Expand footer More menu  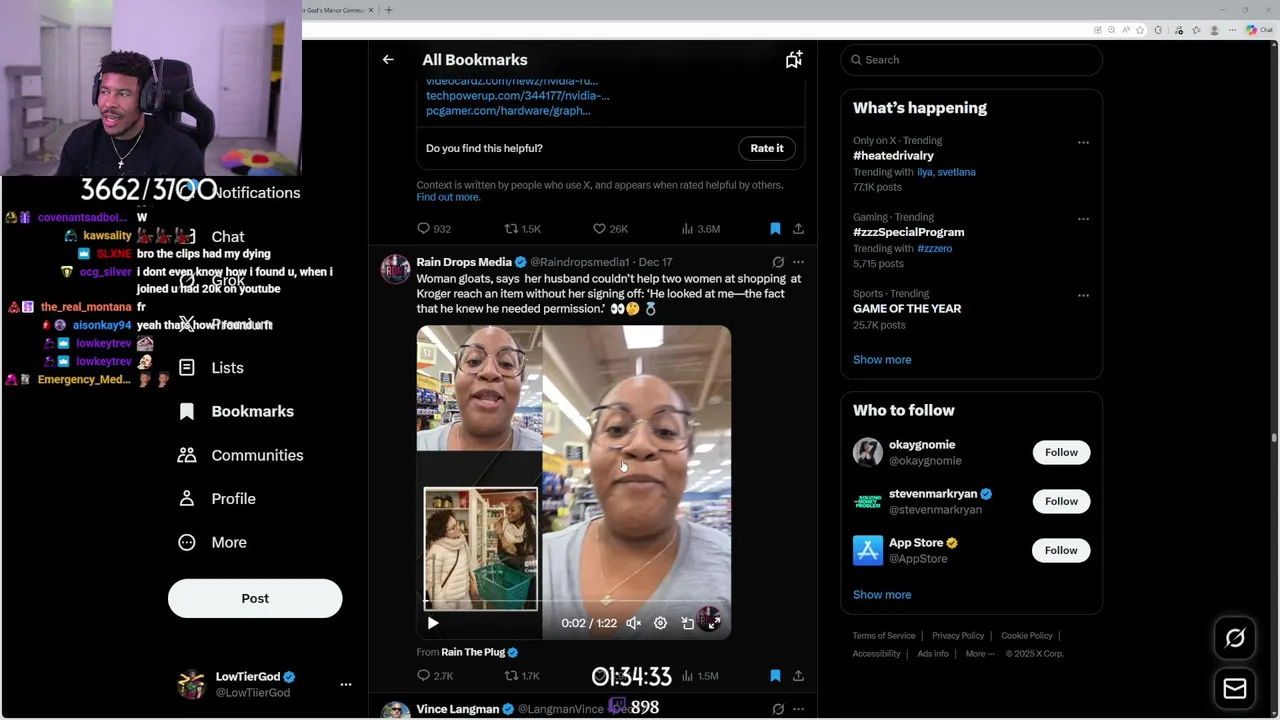coord(979,654)
